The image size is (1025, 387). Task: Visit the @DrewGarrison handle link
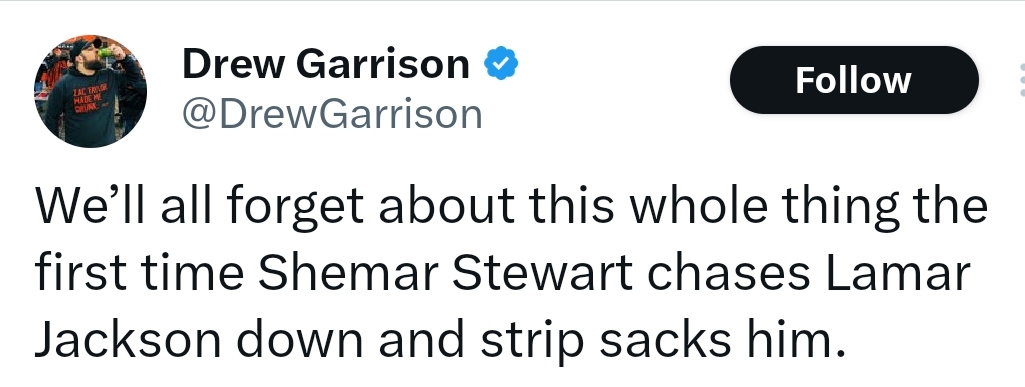click(332, 114)
